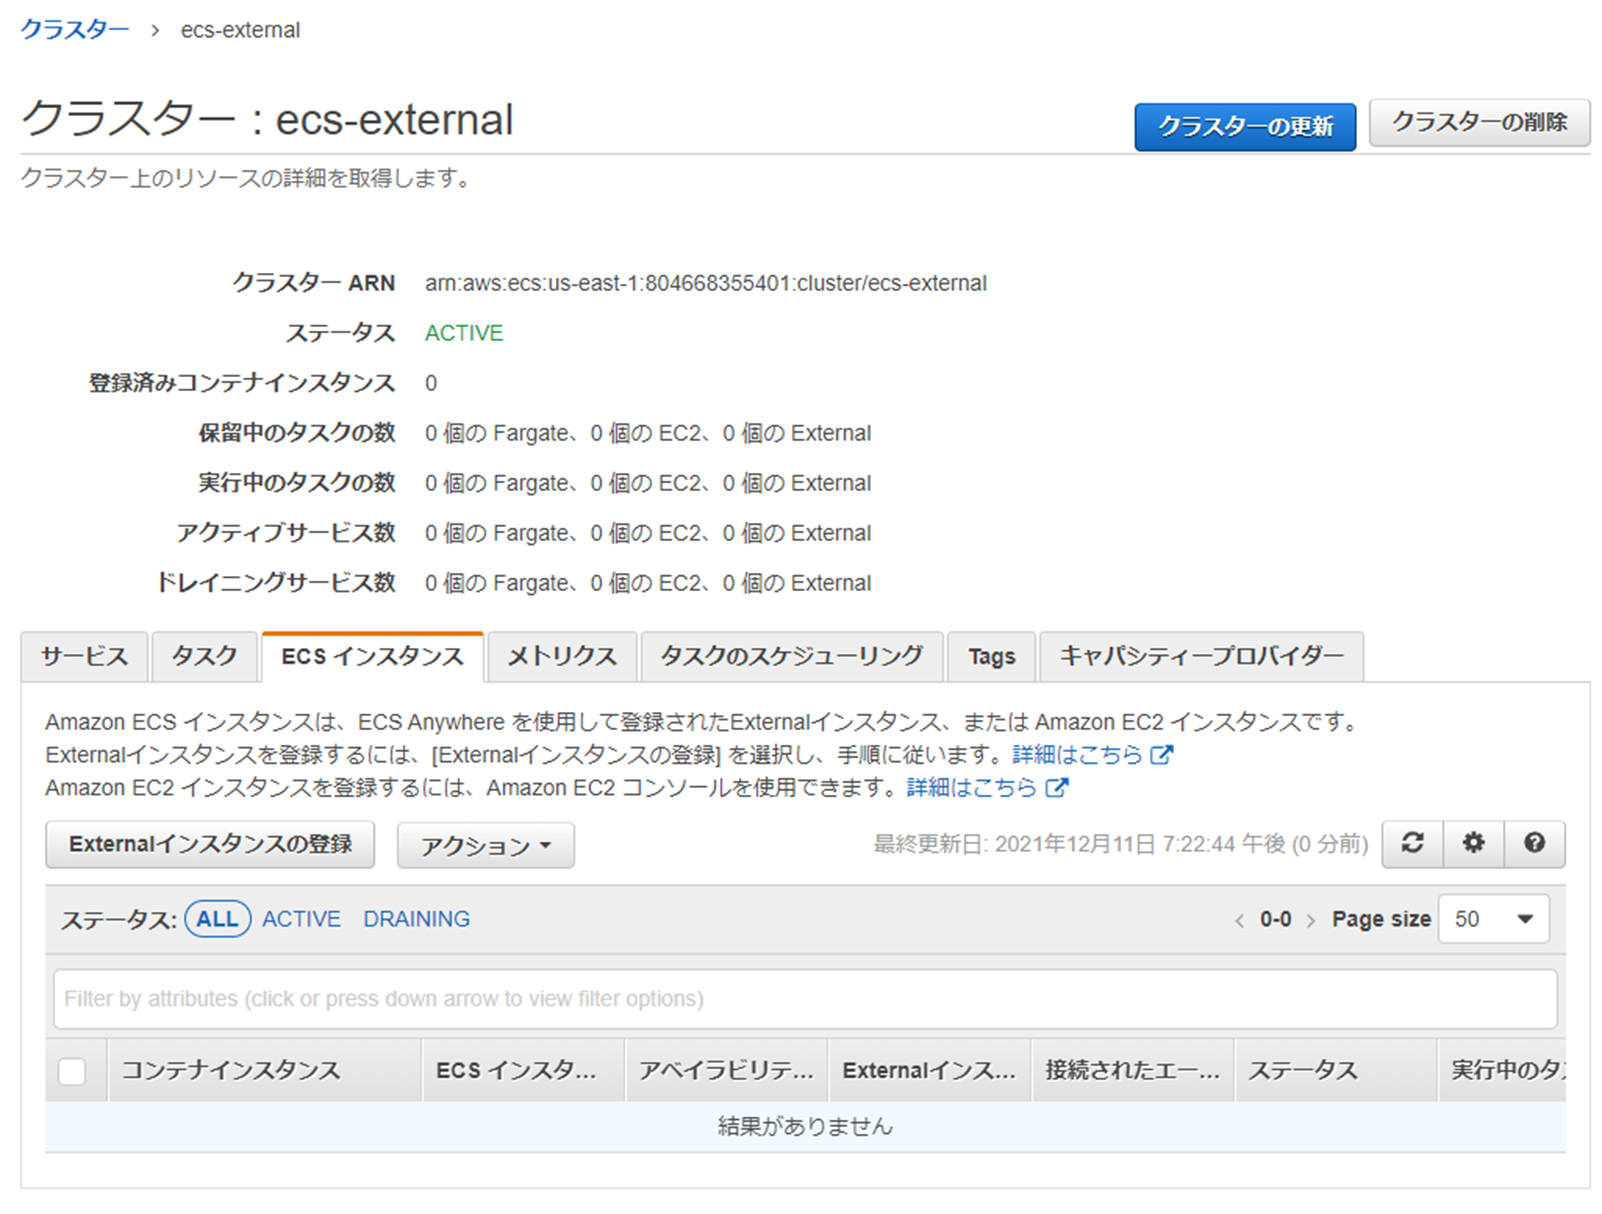Go to previous page arrow
Image resolution: width=1602 pixels, height=1214 pixels.
tap(1239, 920)
